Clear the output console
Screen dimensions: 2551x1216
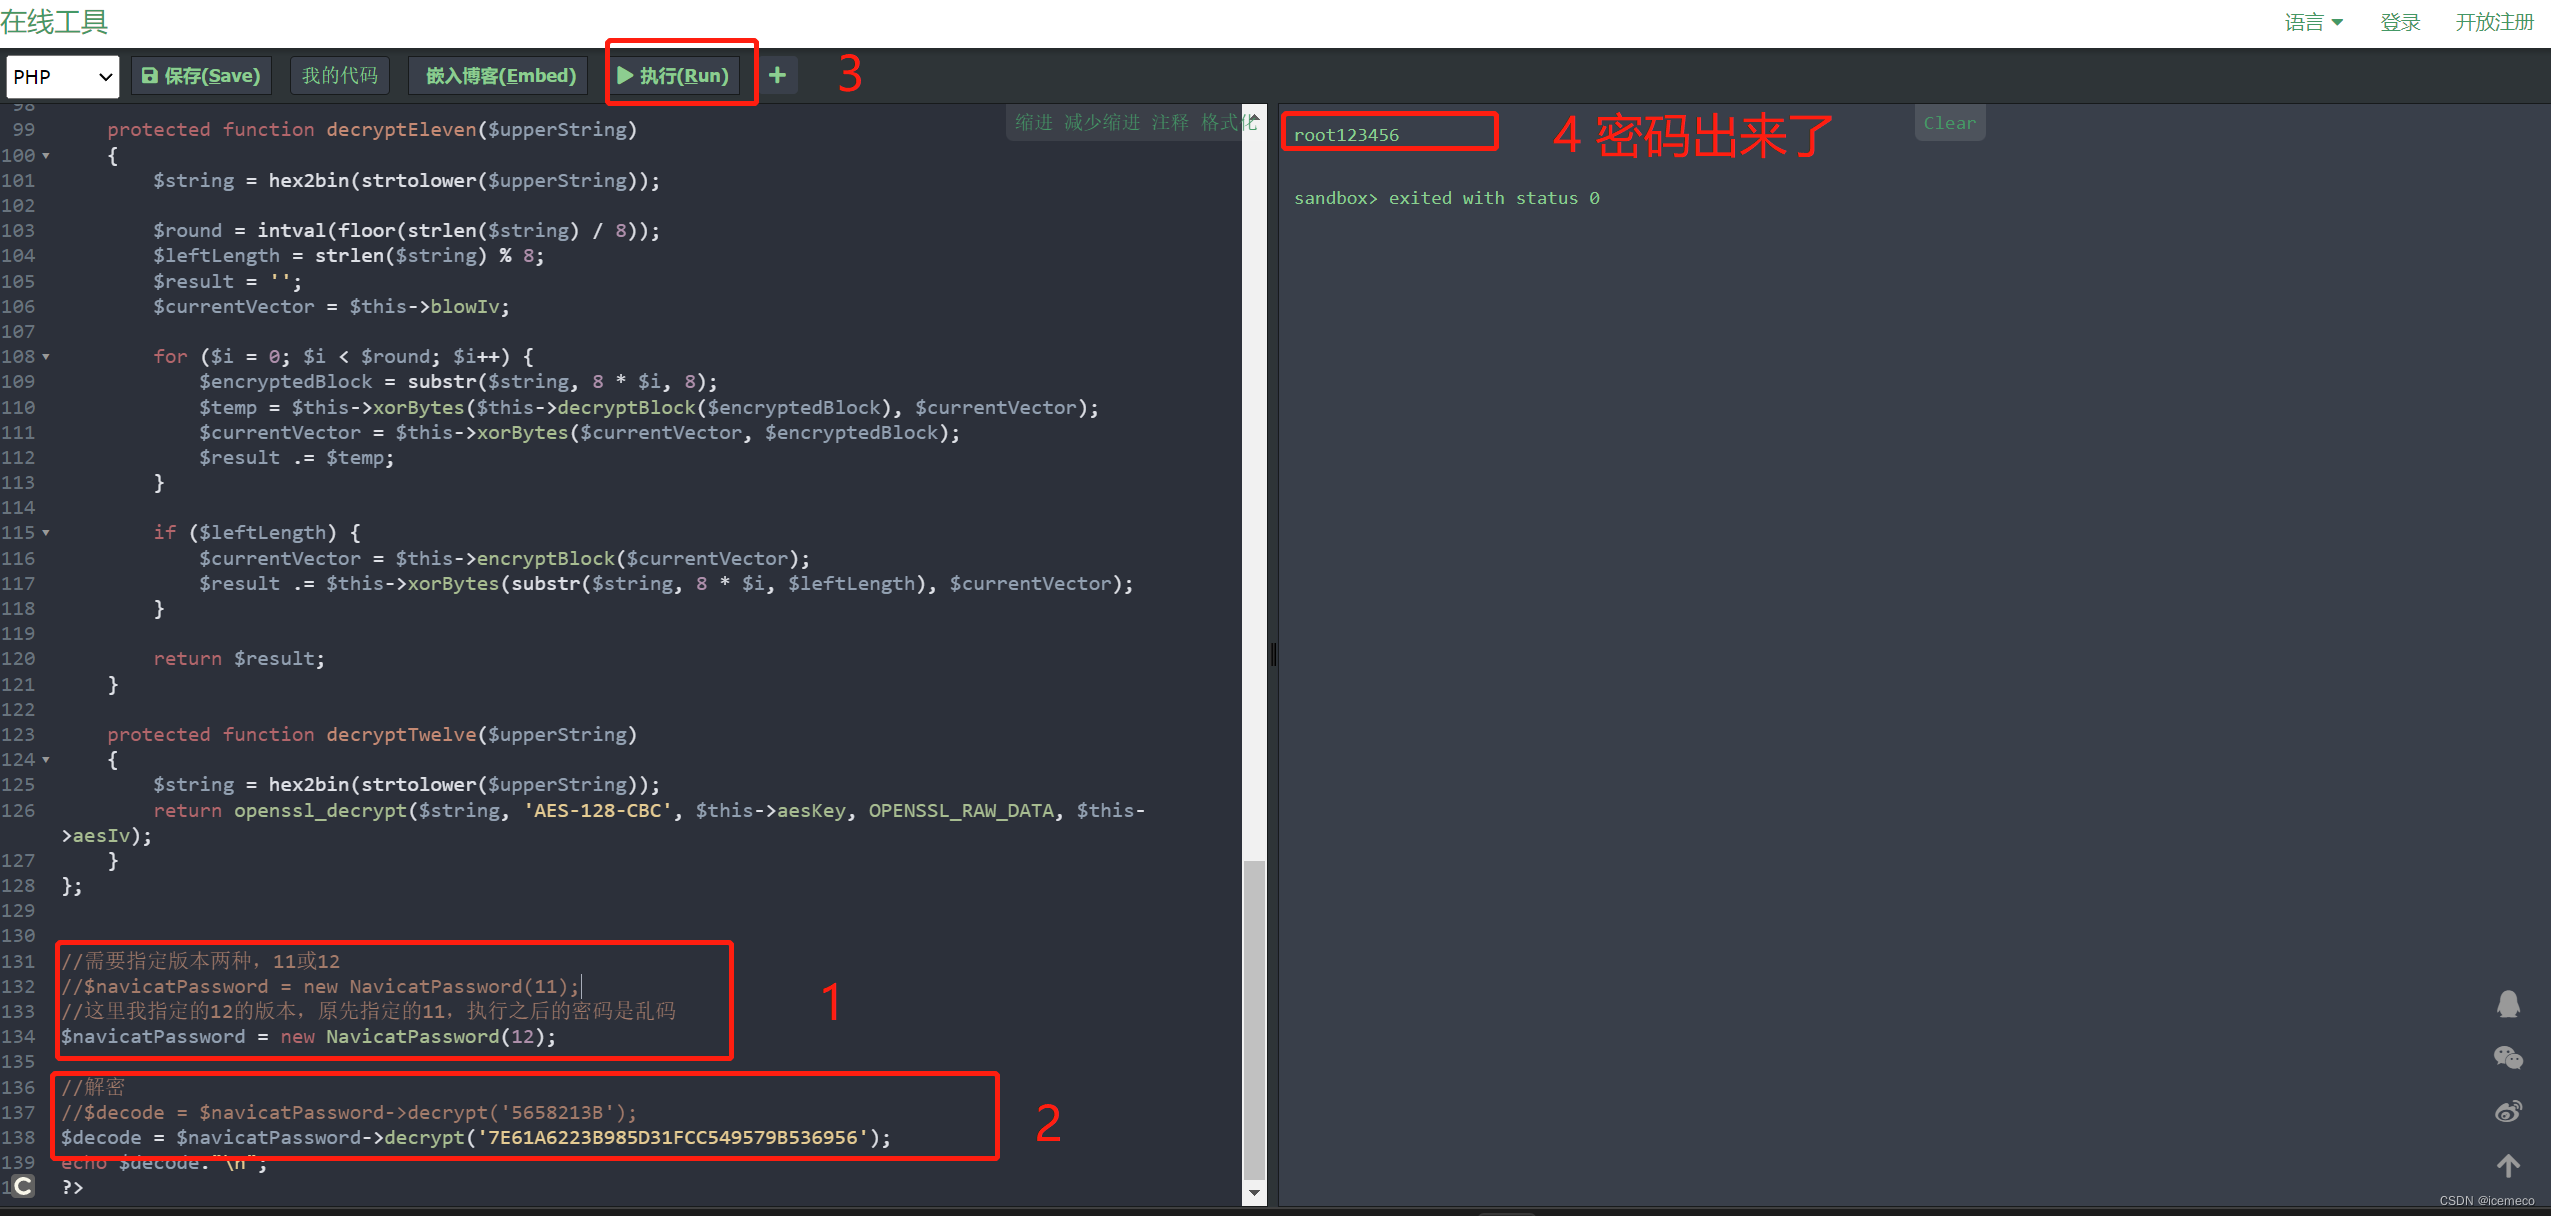(1949, 123)
